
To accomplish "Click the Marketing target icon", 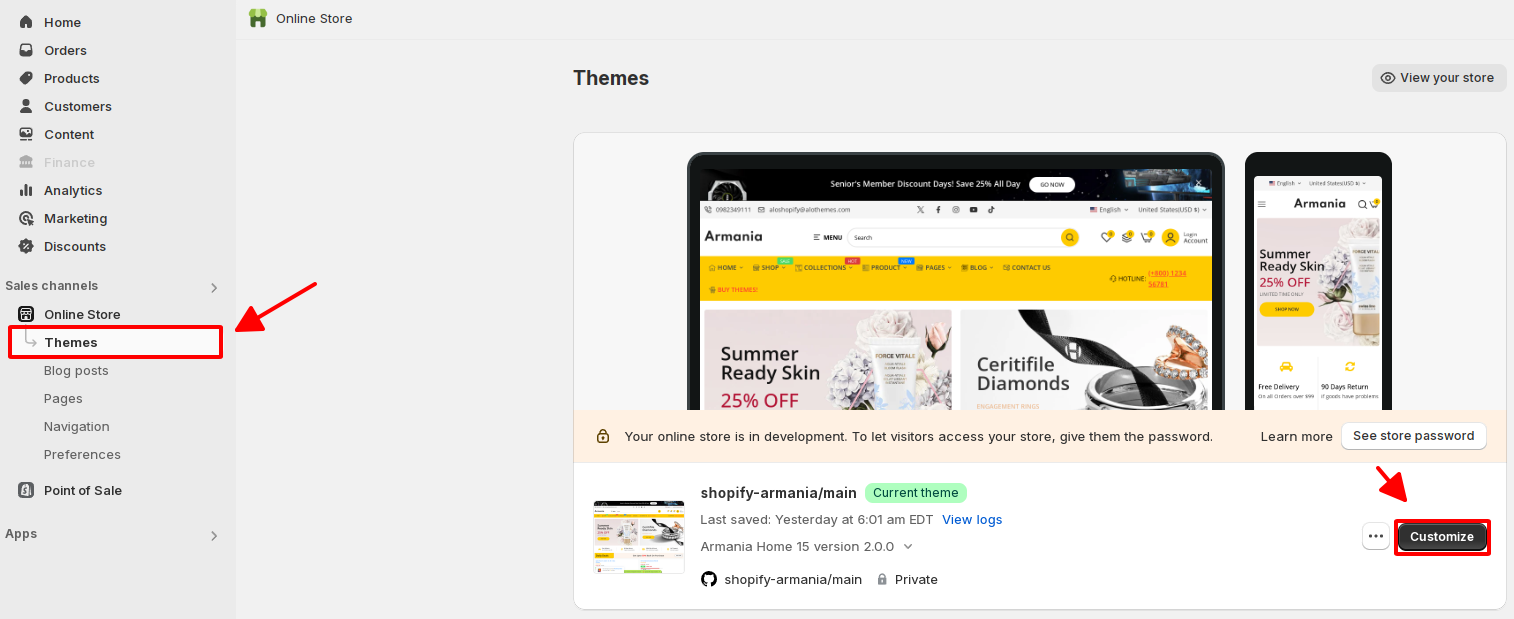I will 26,218.
